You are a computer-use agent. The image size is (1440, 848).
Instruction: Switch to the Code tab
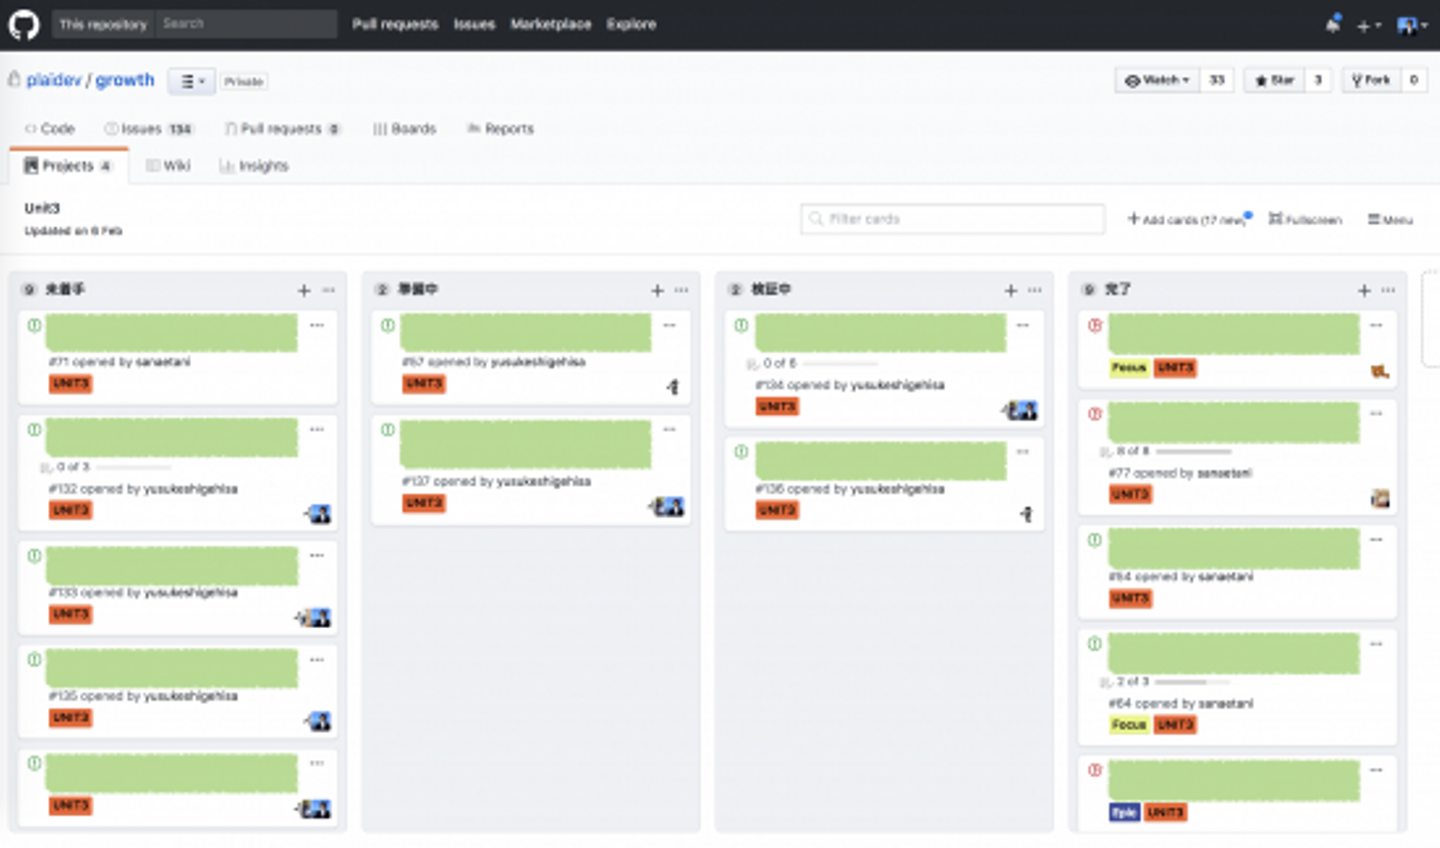[50, 129]
